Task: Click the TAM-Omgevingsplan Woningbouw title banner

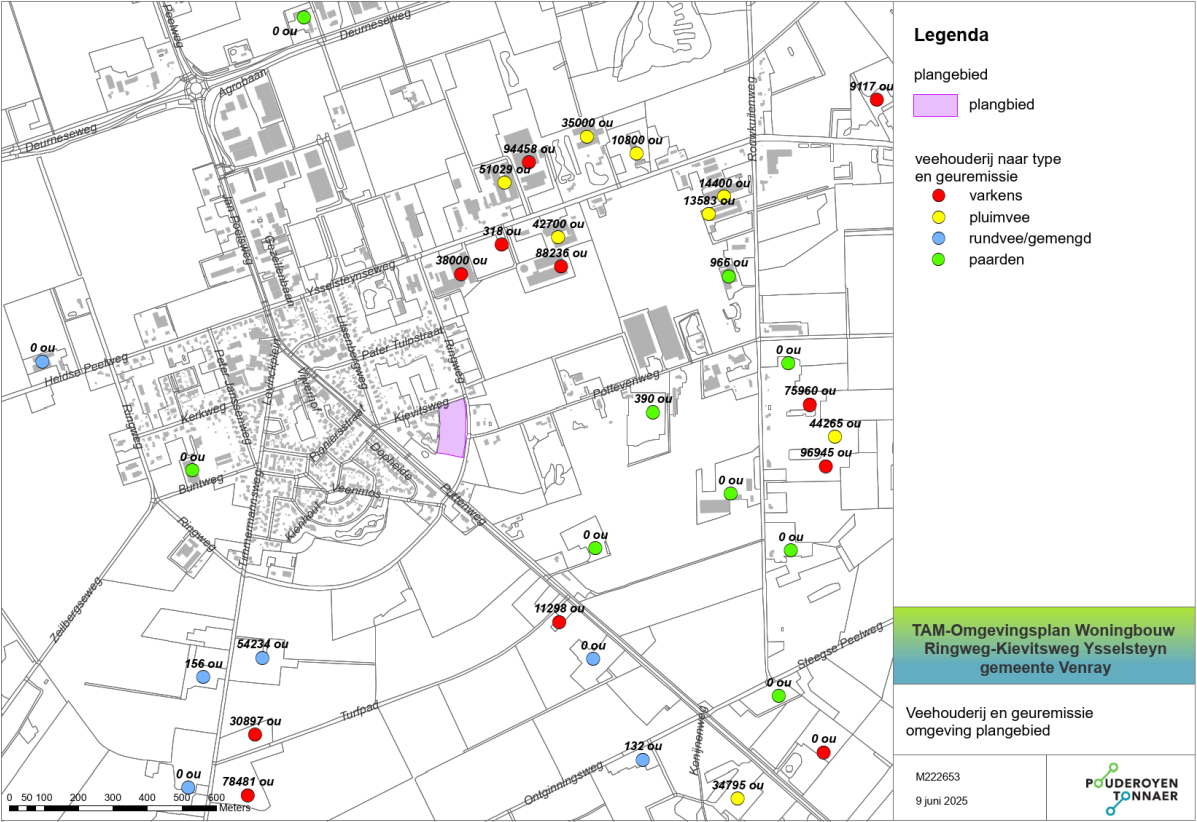Action: click(1044, 646)
